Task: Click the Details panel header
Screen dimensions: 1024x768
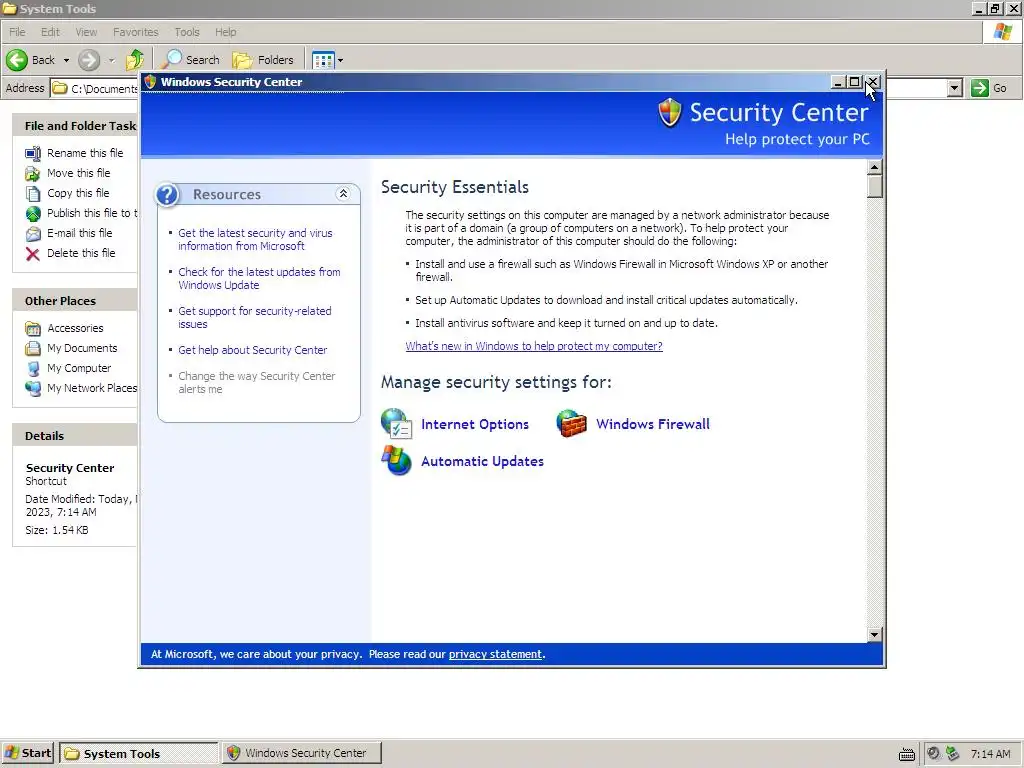Action: (x=74, y=436)
